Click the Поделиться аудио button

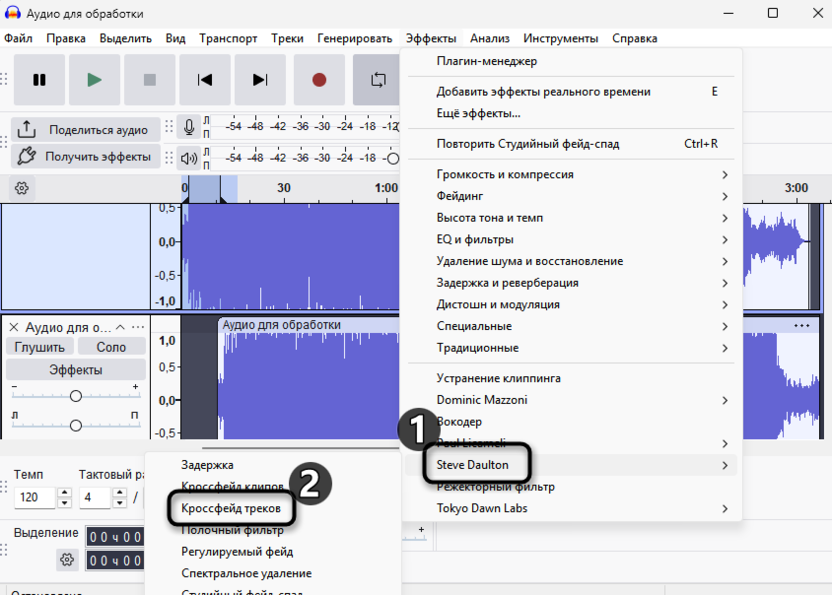(85, 129)
